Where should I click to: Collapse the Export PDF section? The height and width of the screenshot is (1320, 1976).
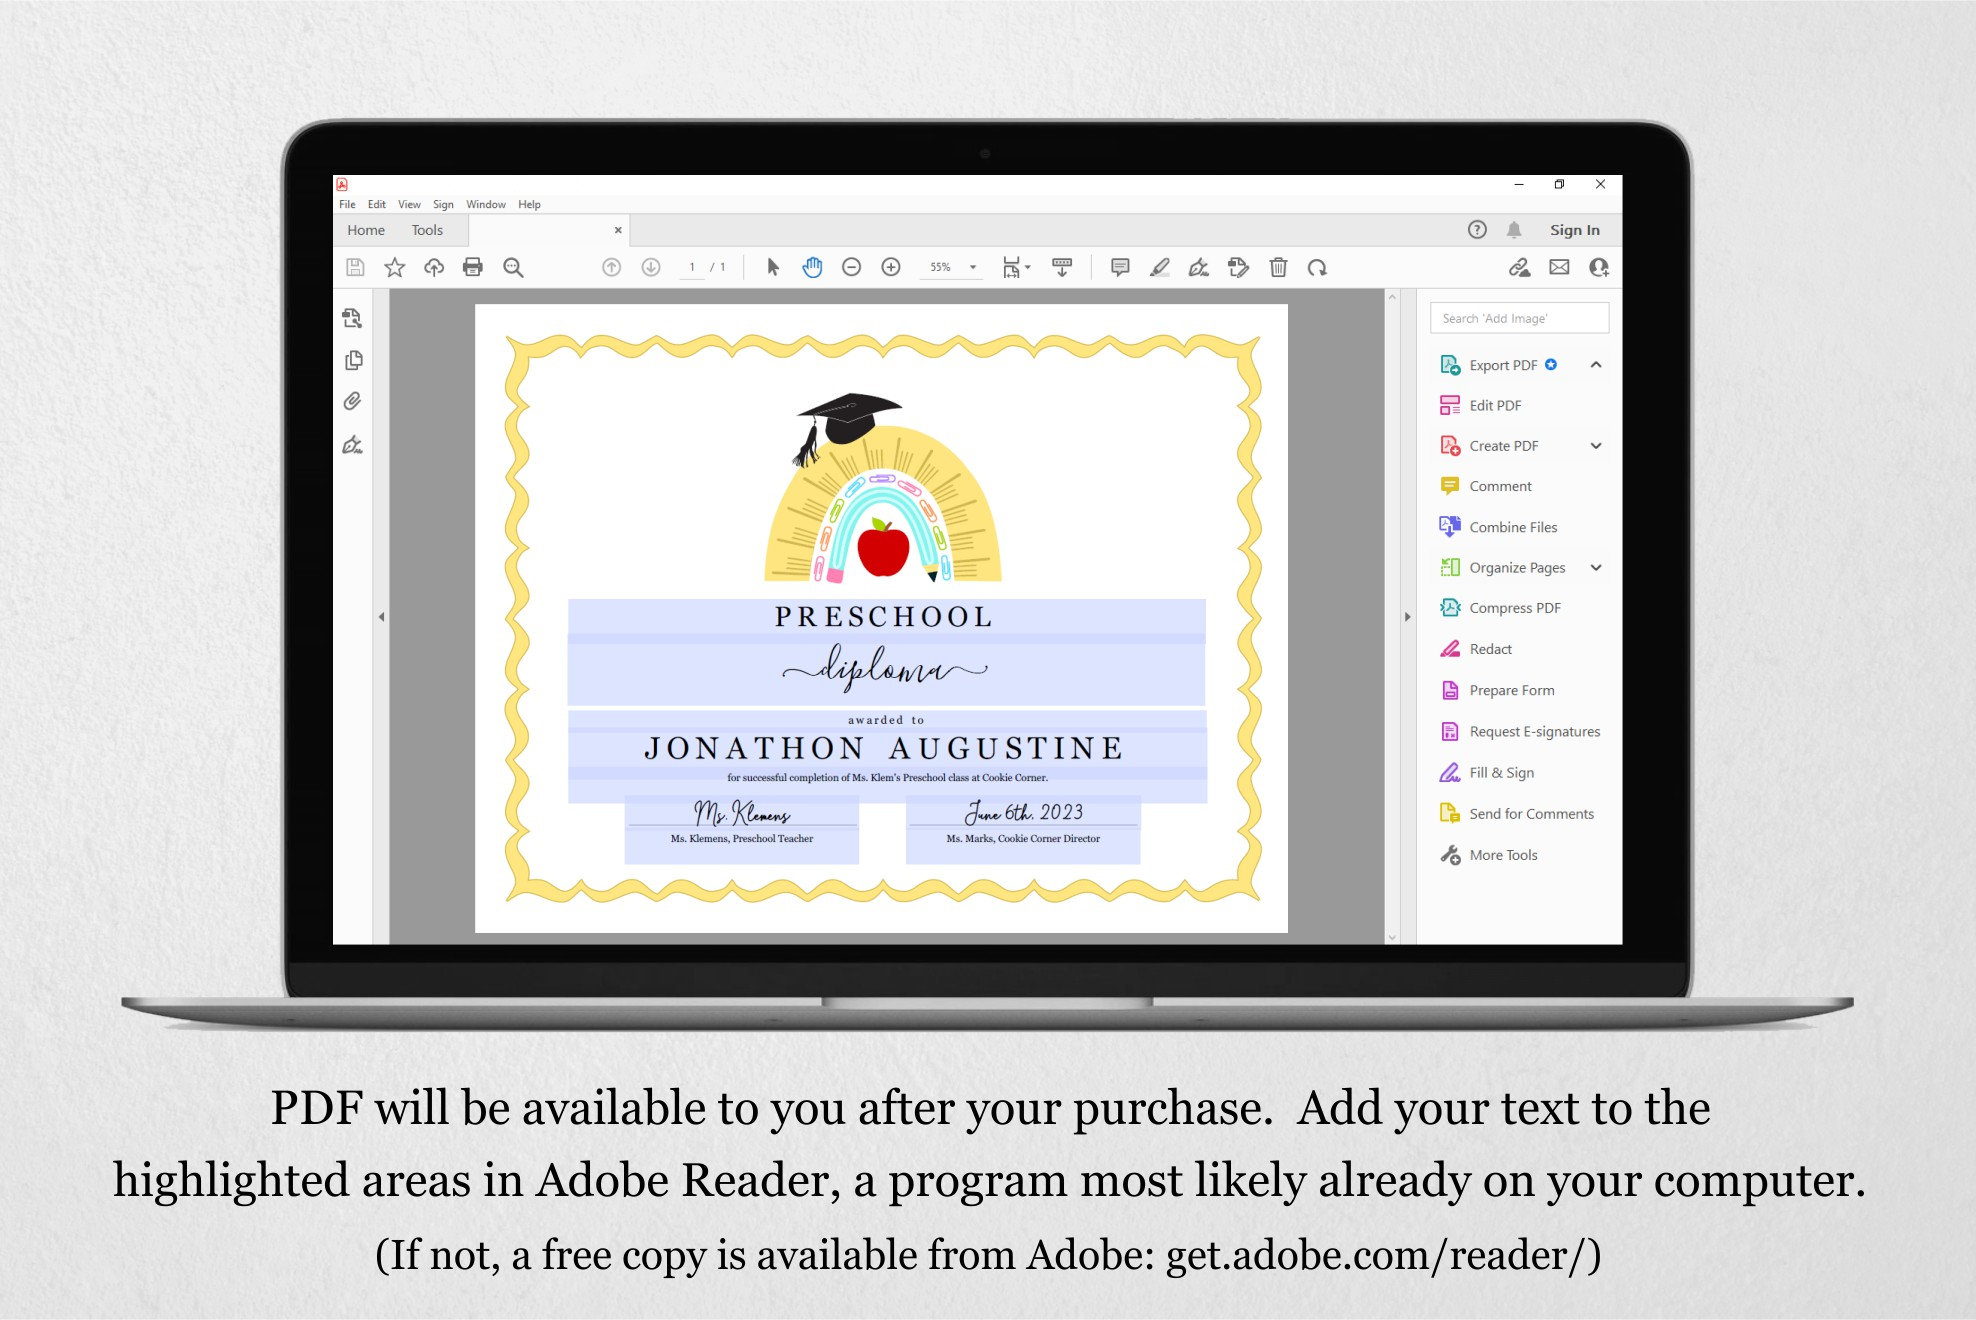tap(1597, 364)
